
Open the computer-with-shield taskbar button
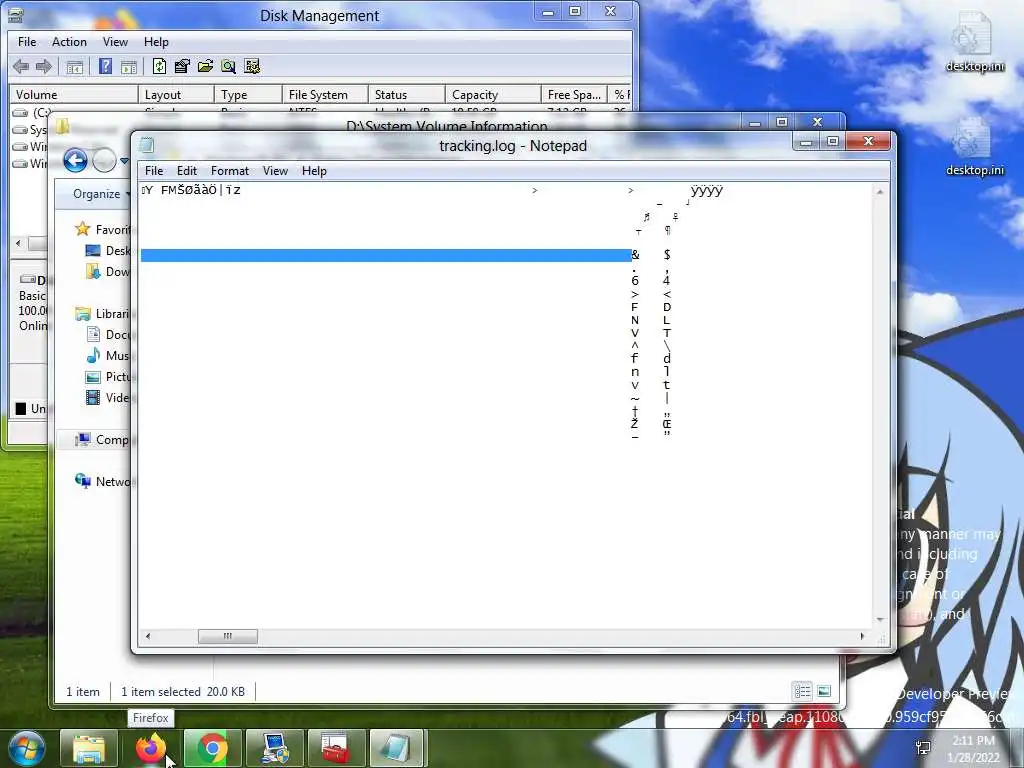(275, 748)
